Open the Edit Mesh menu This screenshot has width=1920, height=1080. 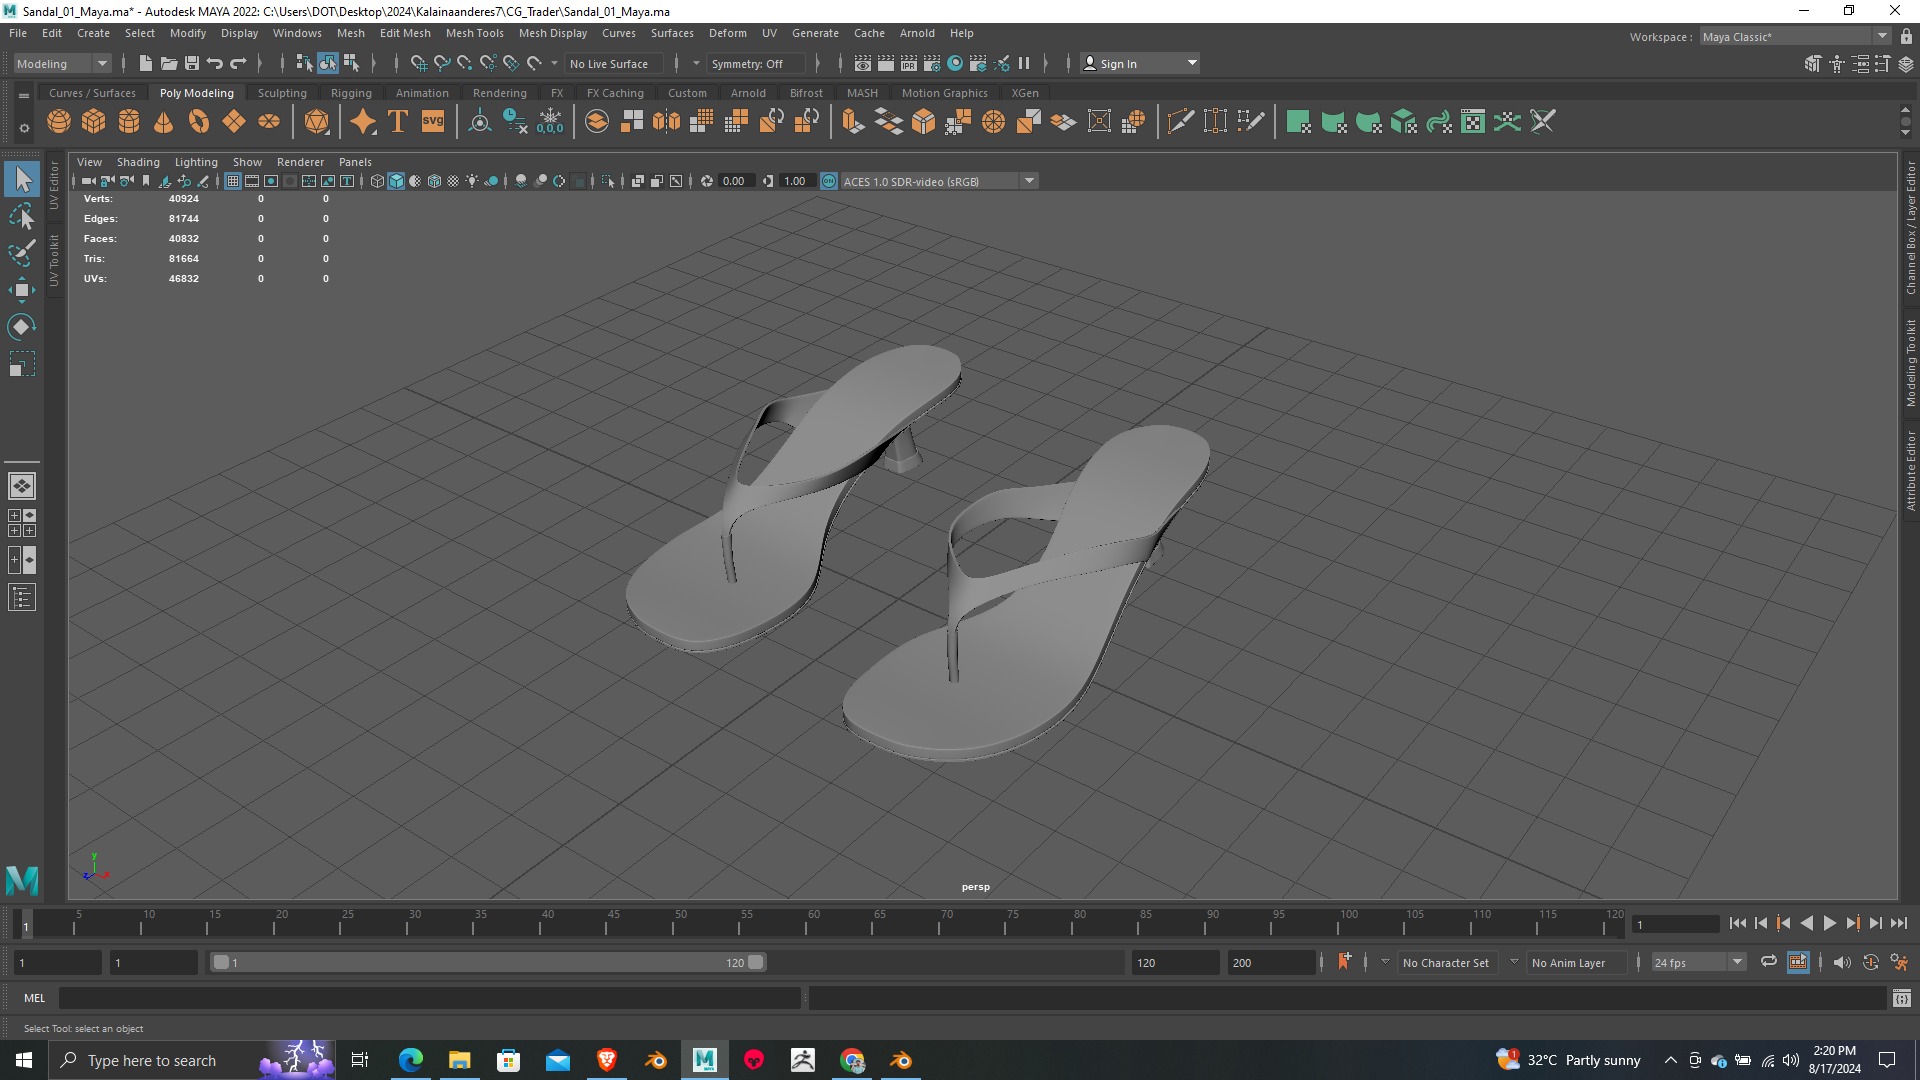[405, 33]
